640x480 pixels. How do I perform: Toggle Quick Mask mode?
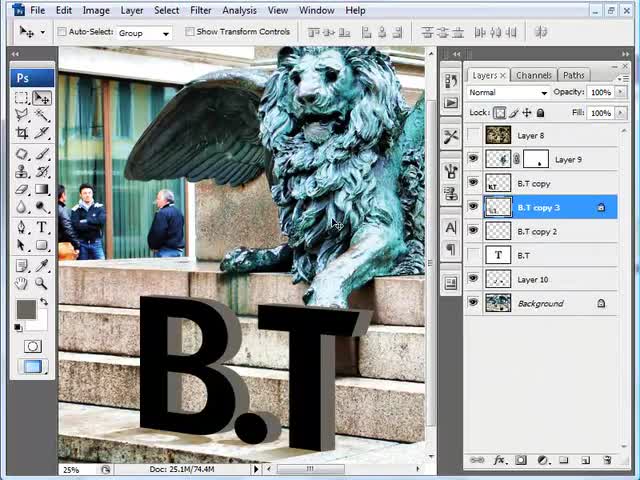click(x=33, y=347)
